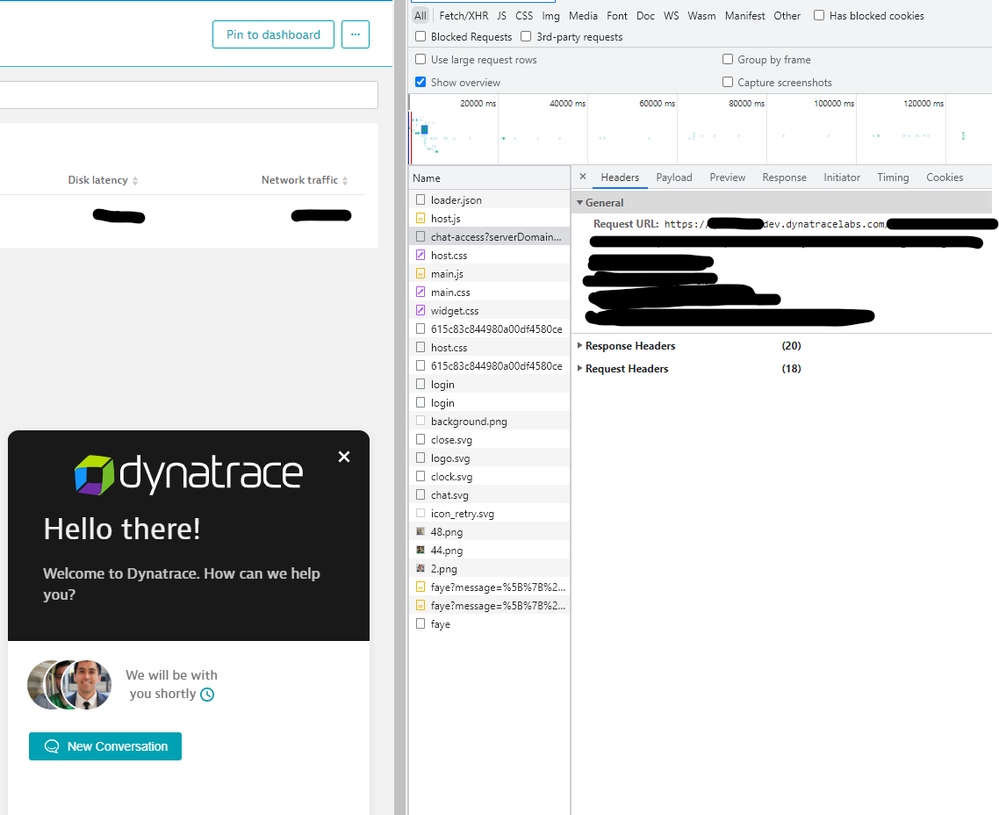This screenshot has width=999, height=815.
Task: Expand the Request Headers section
Action: tap(626, 369)
